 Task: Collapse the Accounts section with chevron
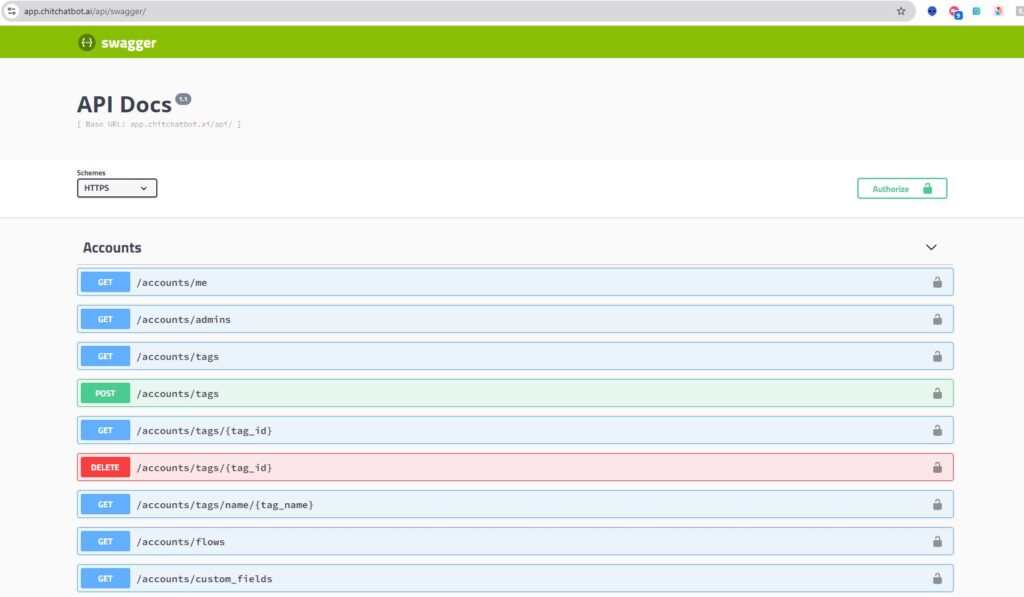point(931,247)
